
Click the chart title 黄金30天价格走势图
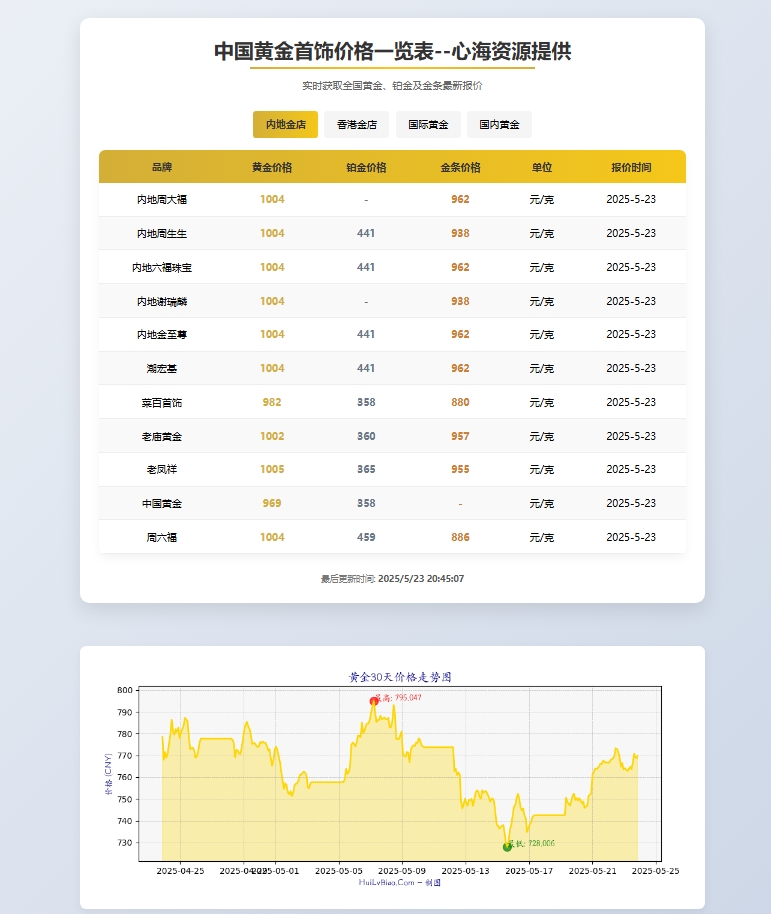point(400,677)
